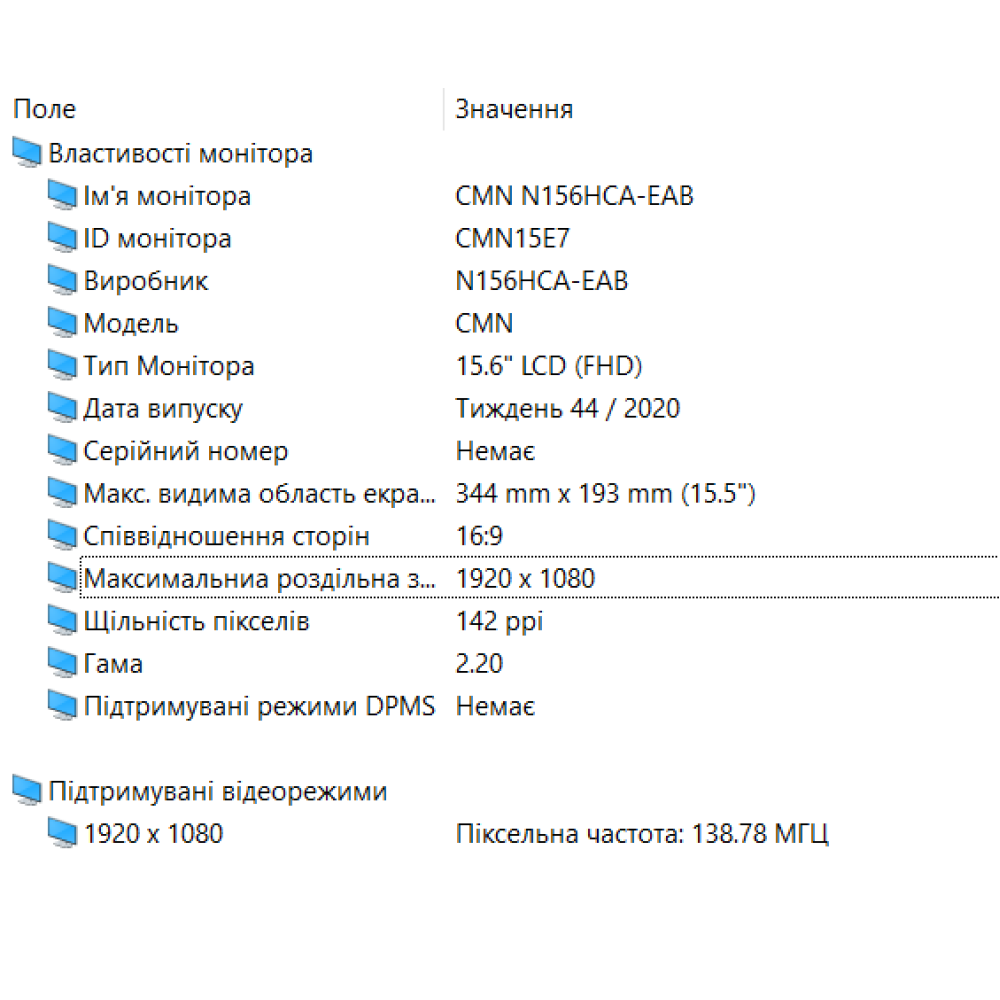Click the monitor icon next to Гама
1000x1000 pixels.
click(62, 664)
